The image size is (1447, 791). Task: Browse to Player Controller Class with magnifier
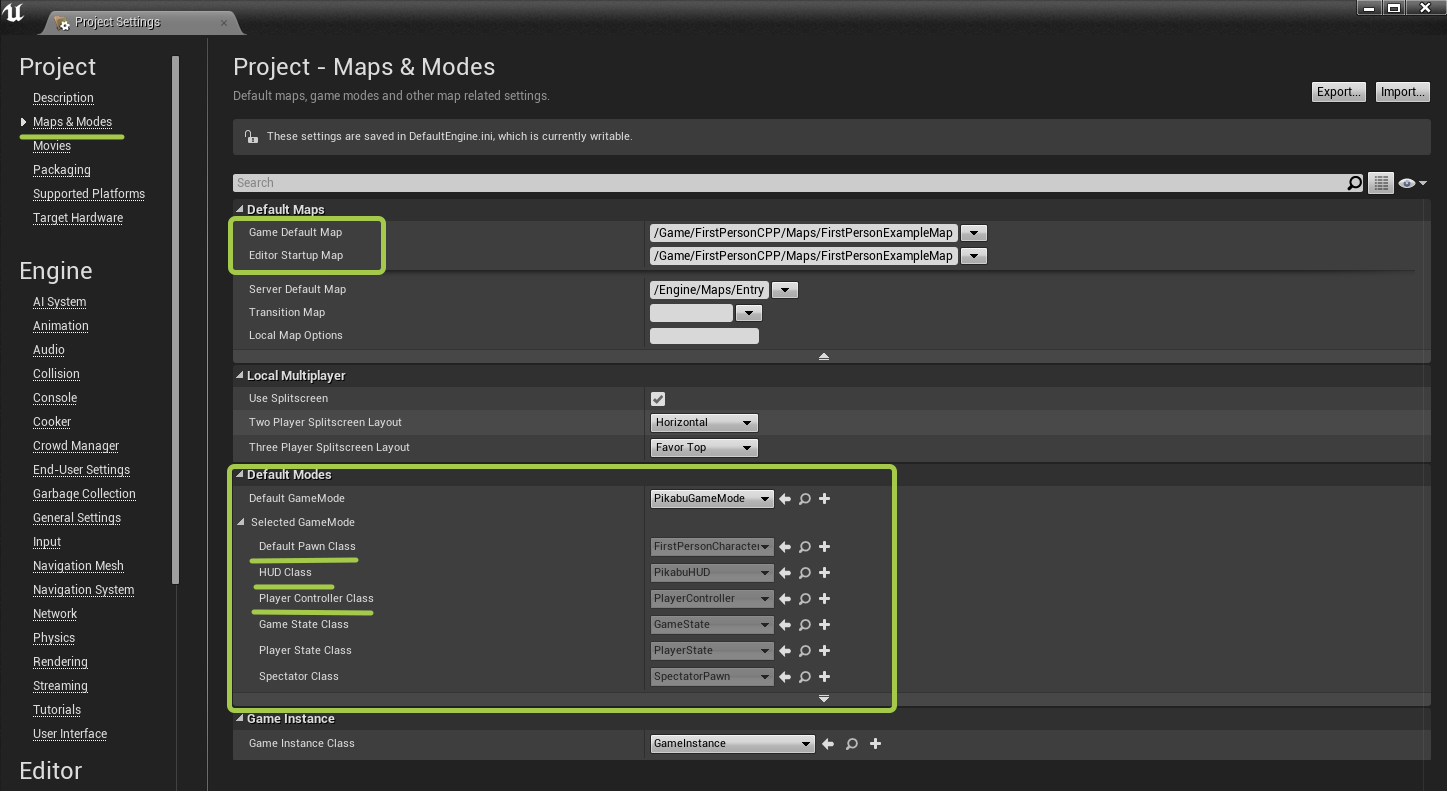coord(804,599)
